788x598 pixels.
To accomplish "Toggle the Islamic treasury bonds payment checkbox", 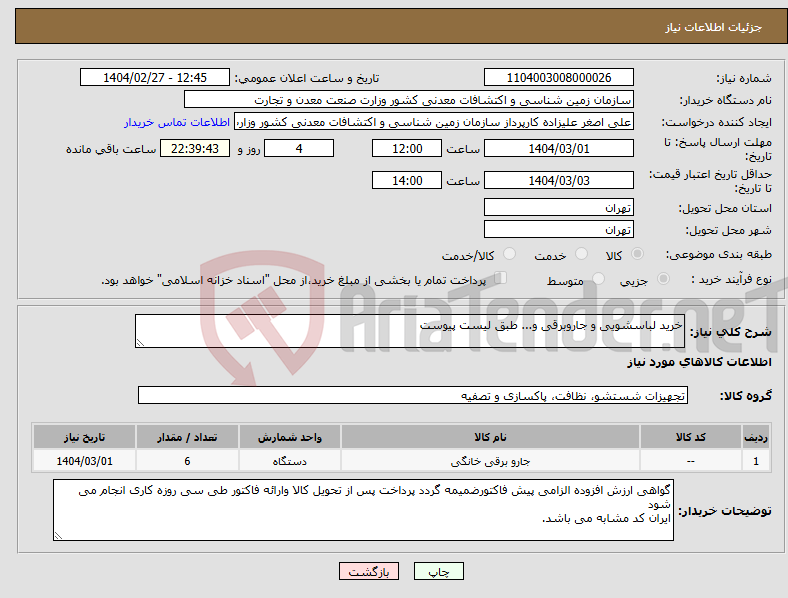I will point(501,278).
